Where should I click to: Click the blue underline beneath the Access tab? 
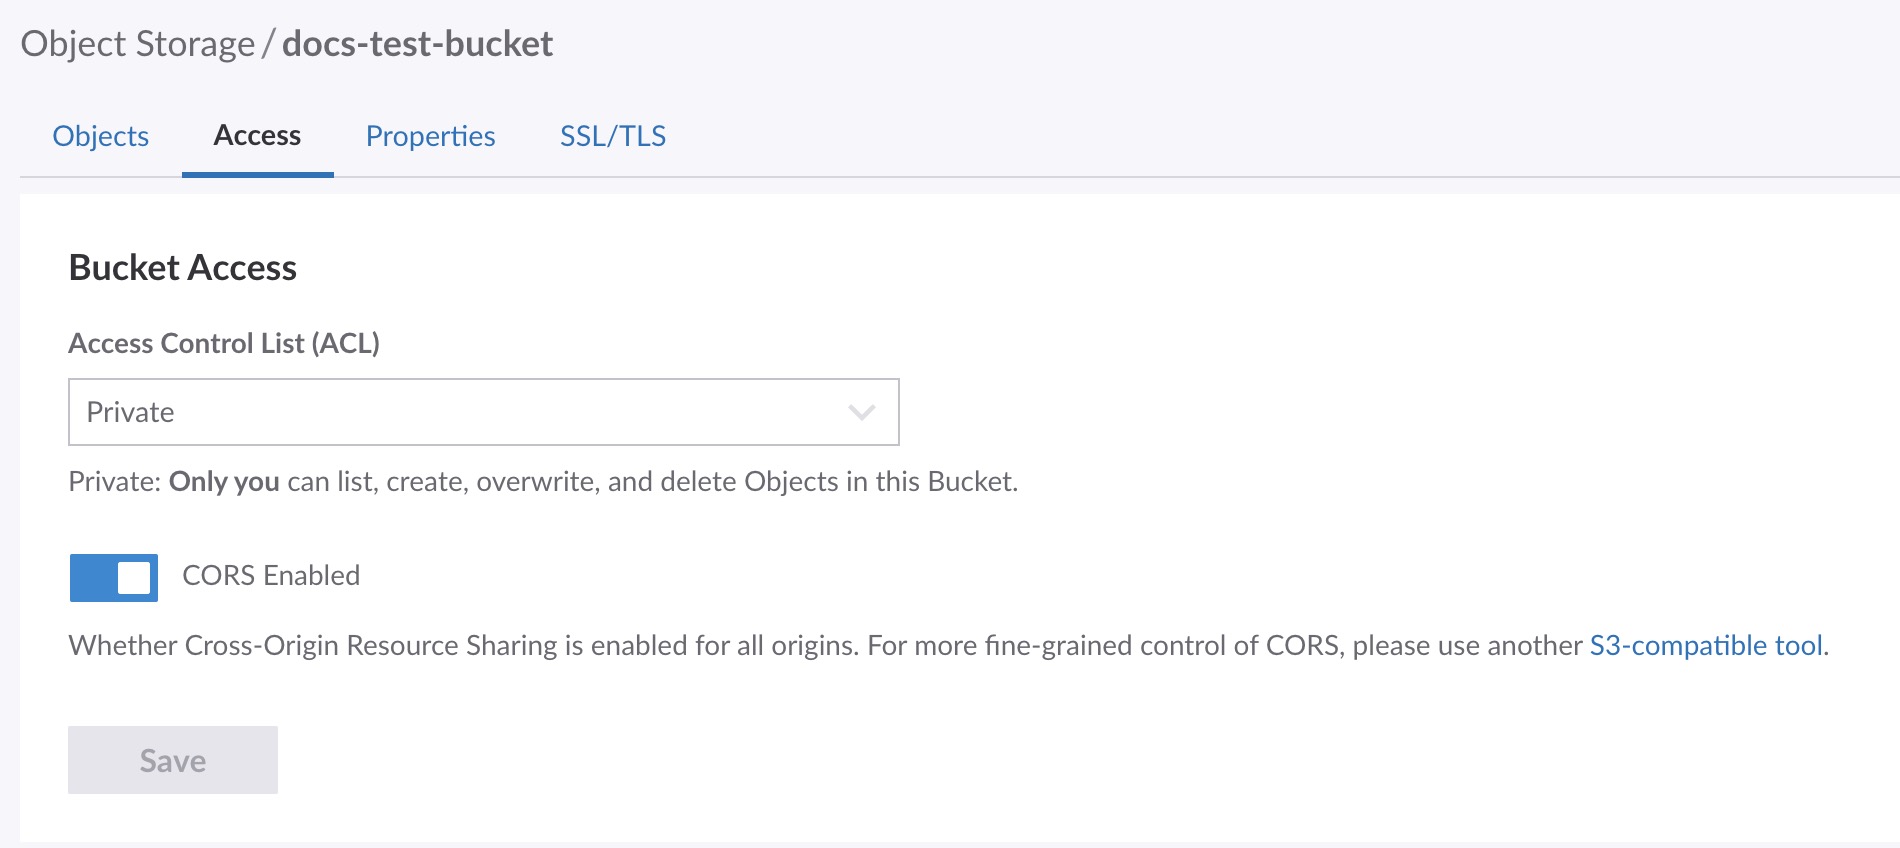[257, 174]
